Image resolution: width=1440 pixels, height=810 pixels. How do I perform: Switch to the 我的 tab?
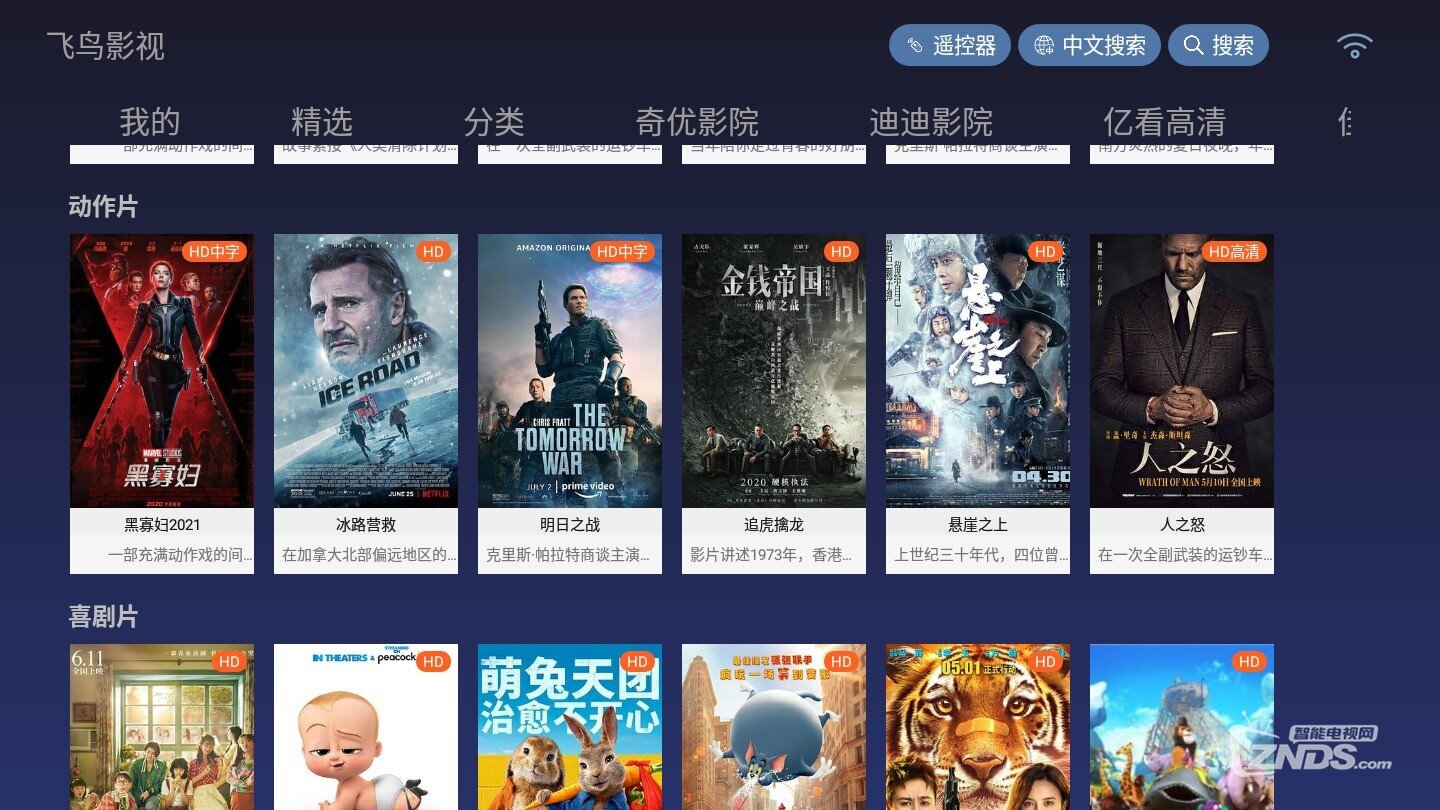click(x=150, y=122)
